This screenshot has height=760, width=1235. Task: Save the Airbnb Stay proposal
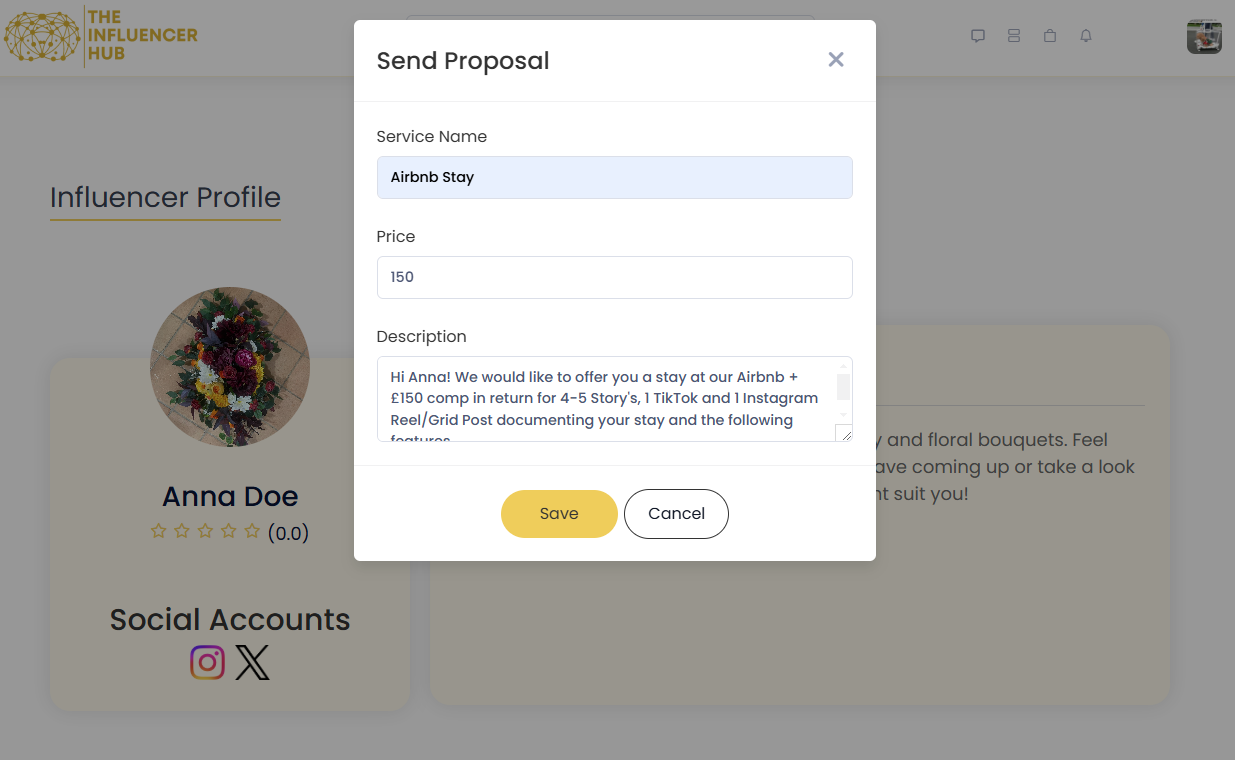(559, 514)
